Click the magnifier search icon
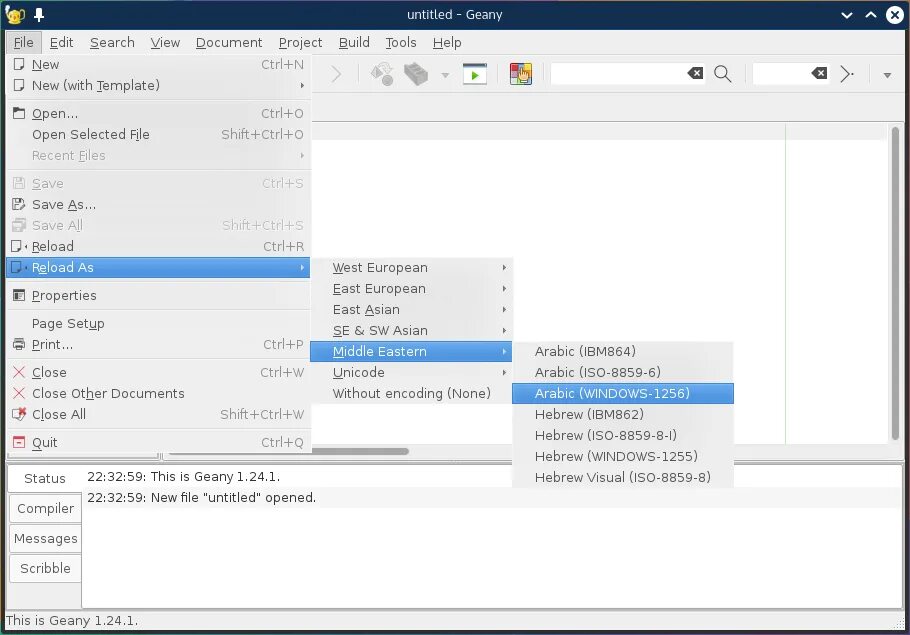Image resolution: width=910 pixels, height=635 pixels. [x=723, y=74]
